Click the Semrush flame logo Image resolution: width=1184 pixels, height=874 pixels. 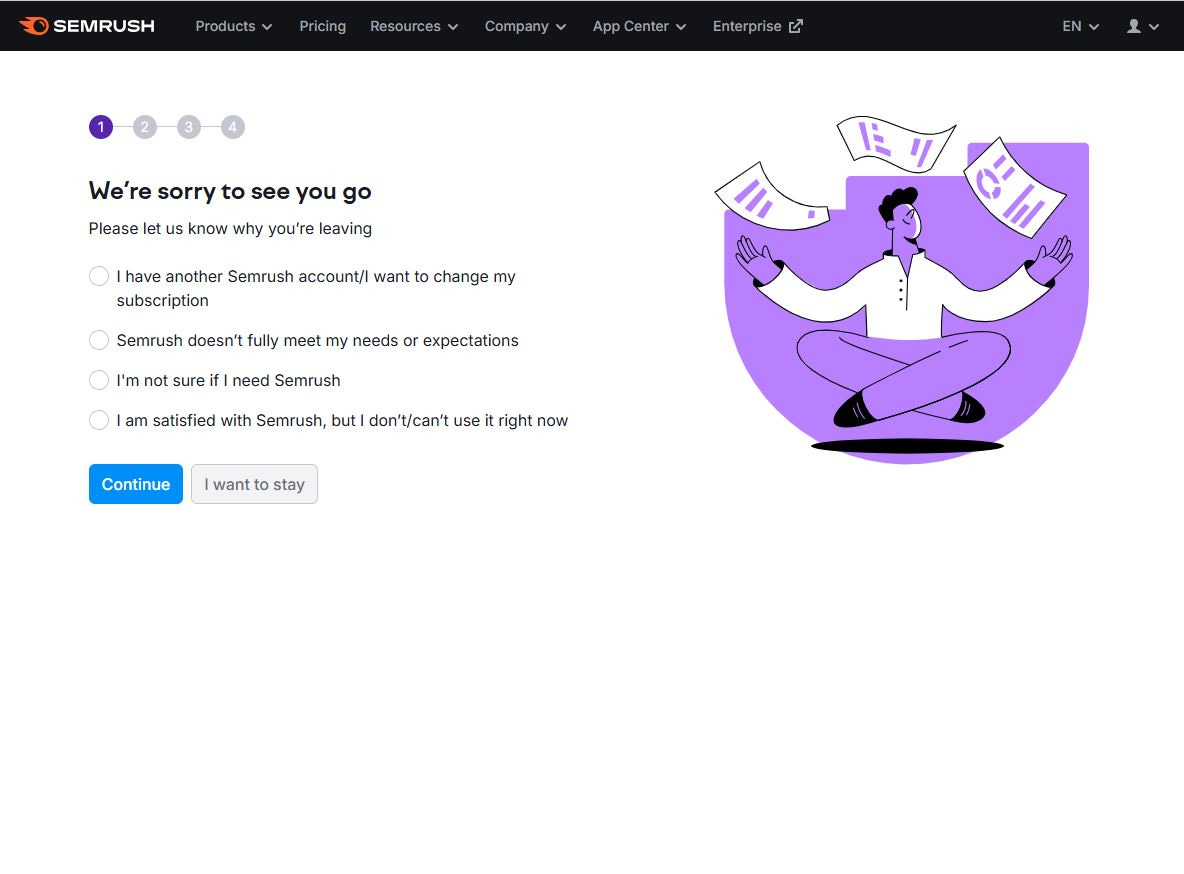click(86, 26)
